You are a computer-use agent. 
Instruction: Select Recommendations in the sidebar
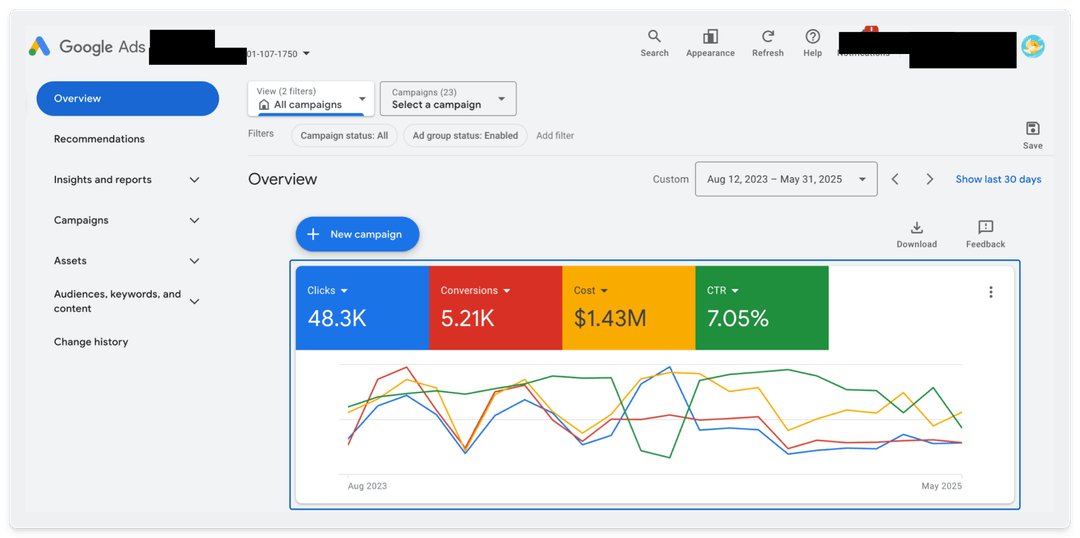99,139
